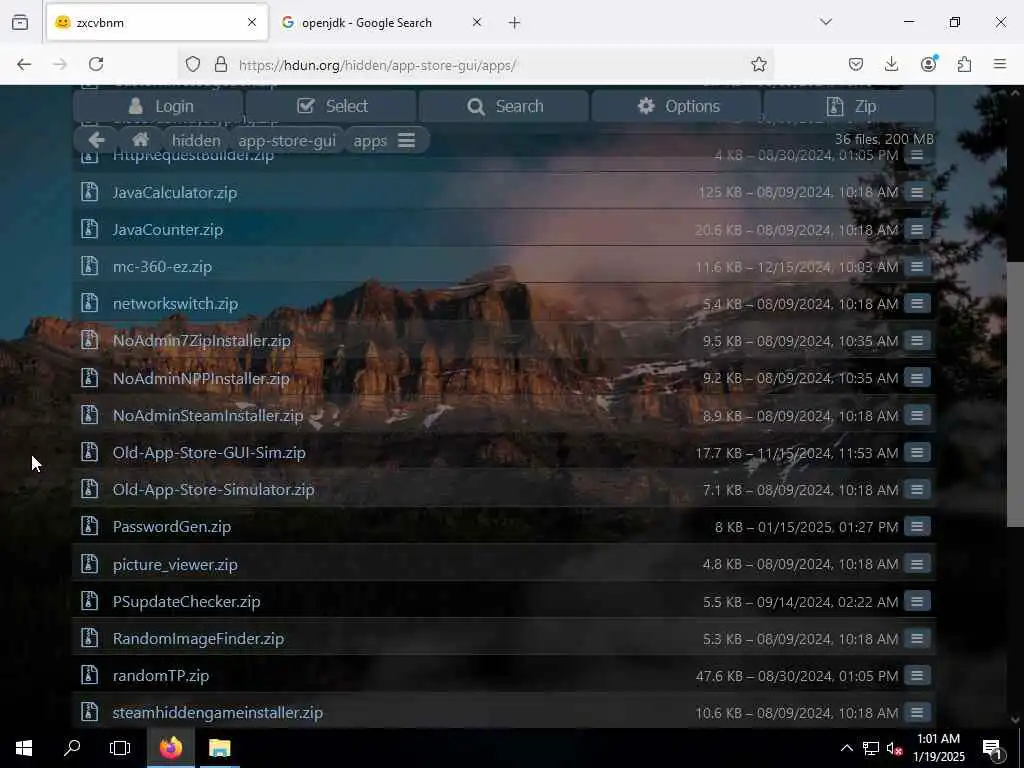Open the menu for NoAdmin7ZipInstaller.zip
Screen dimensions: 1024x768
point(917,340)
